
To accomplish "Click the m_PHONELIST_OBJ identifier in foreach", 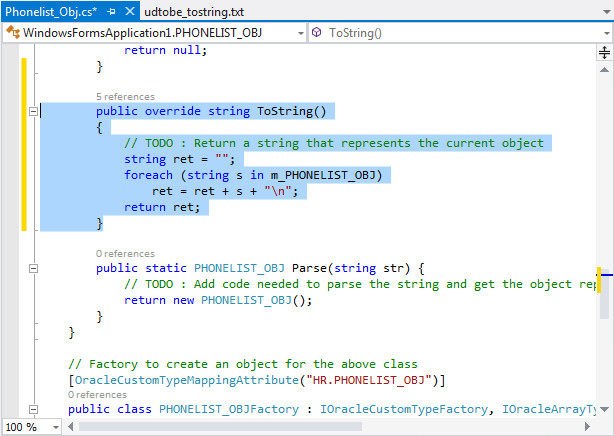I will [x=323, y=175].
